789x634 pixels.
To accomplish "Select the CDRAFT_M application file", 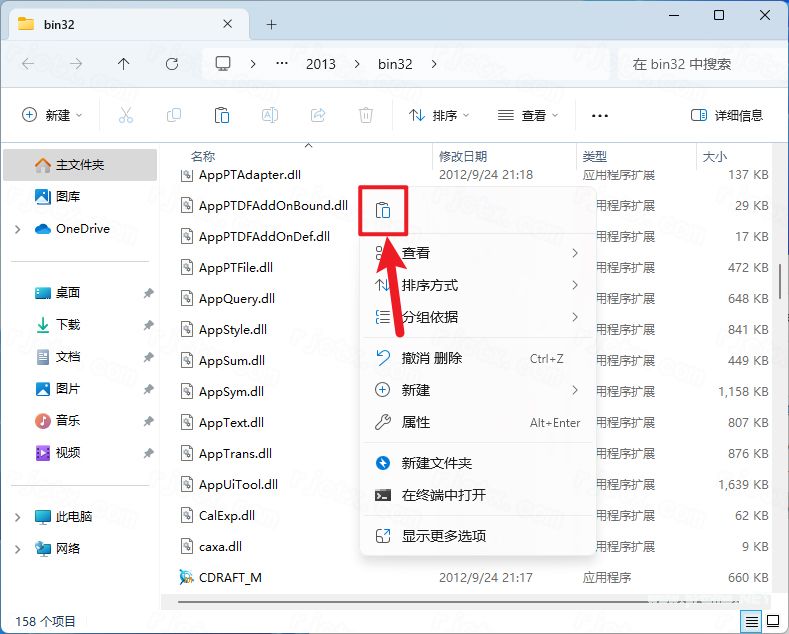I will pyautogui.click(x=220, y=577).
